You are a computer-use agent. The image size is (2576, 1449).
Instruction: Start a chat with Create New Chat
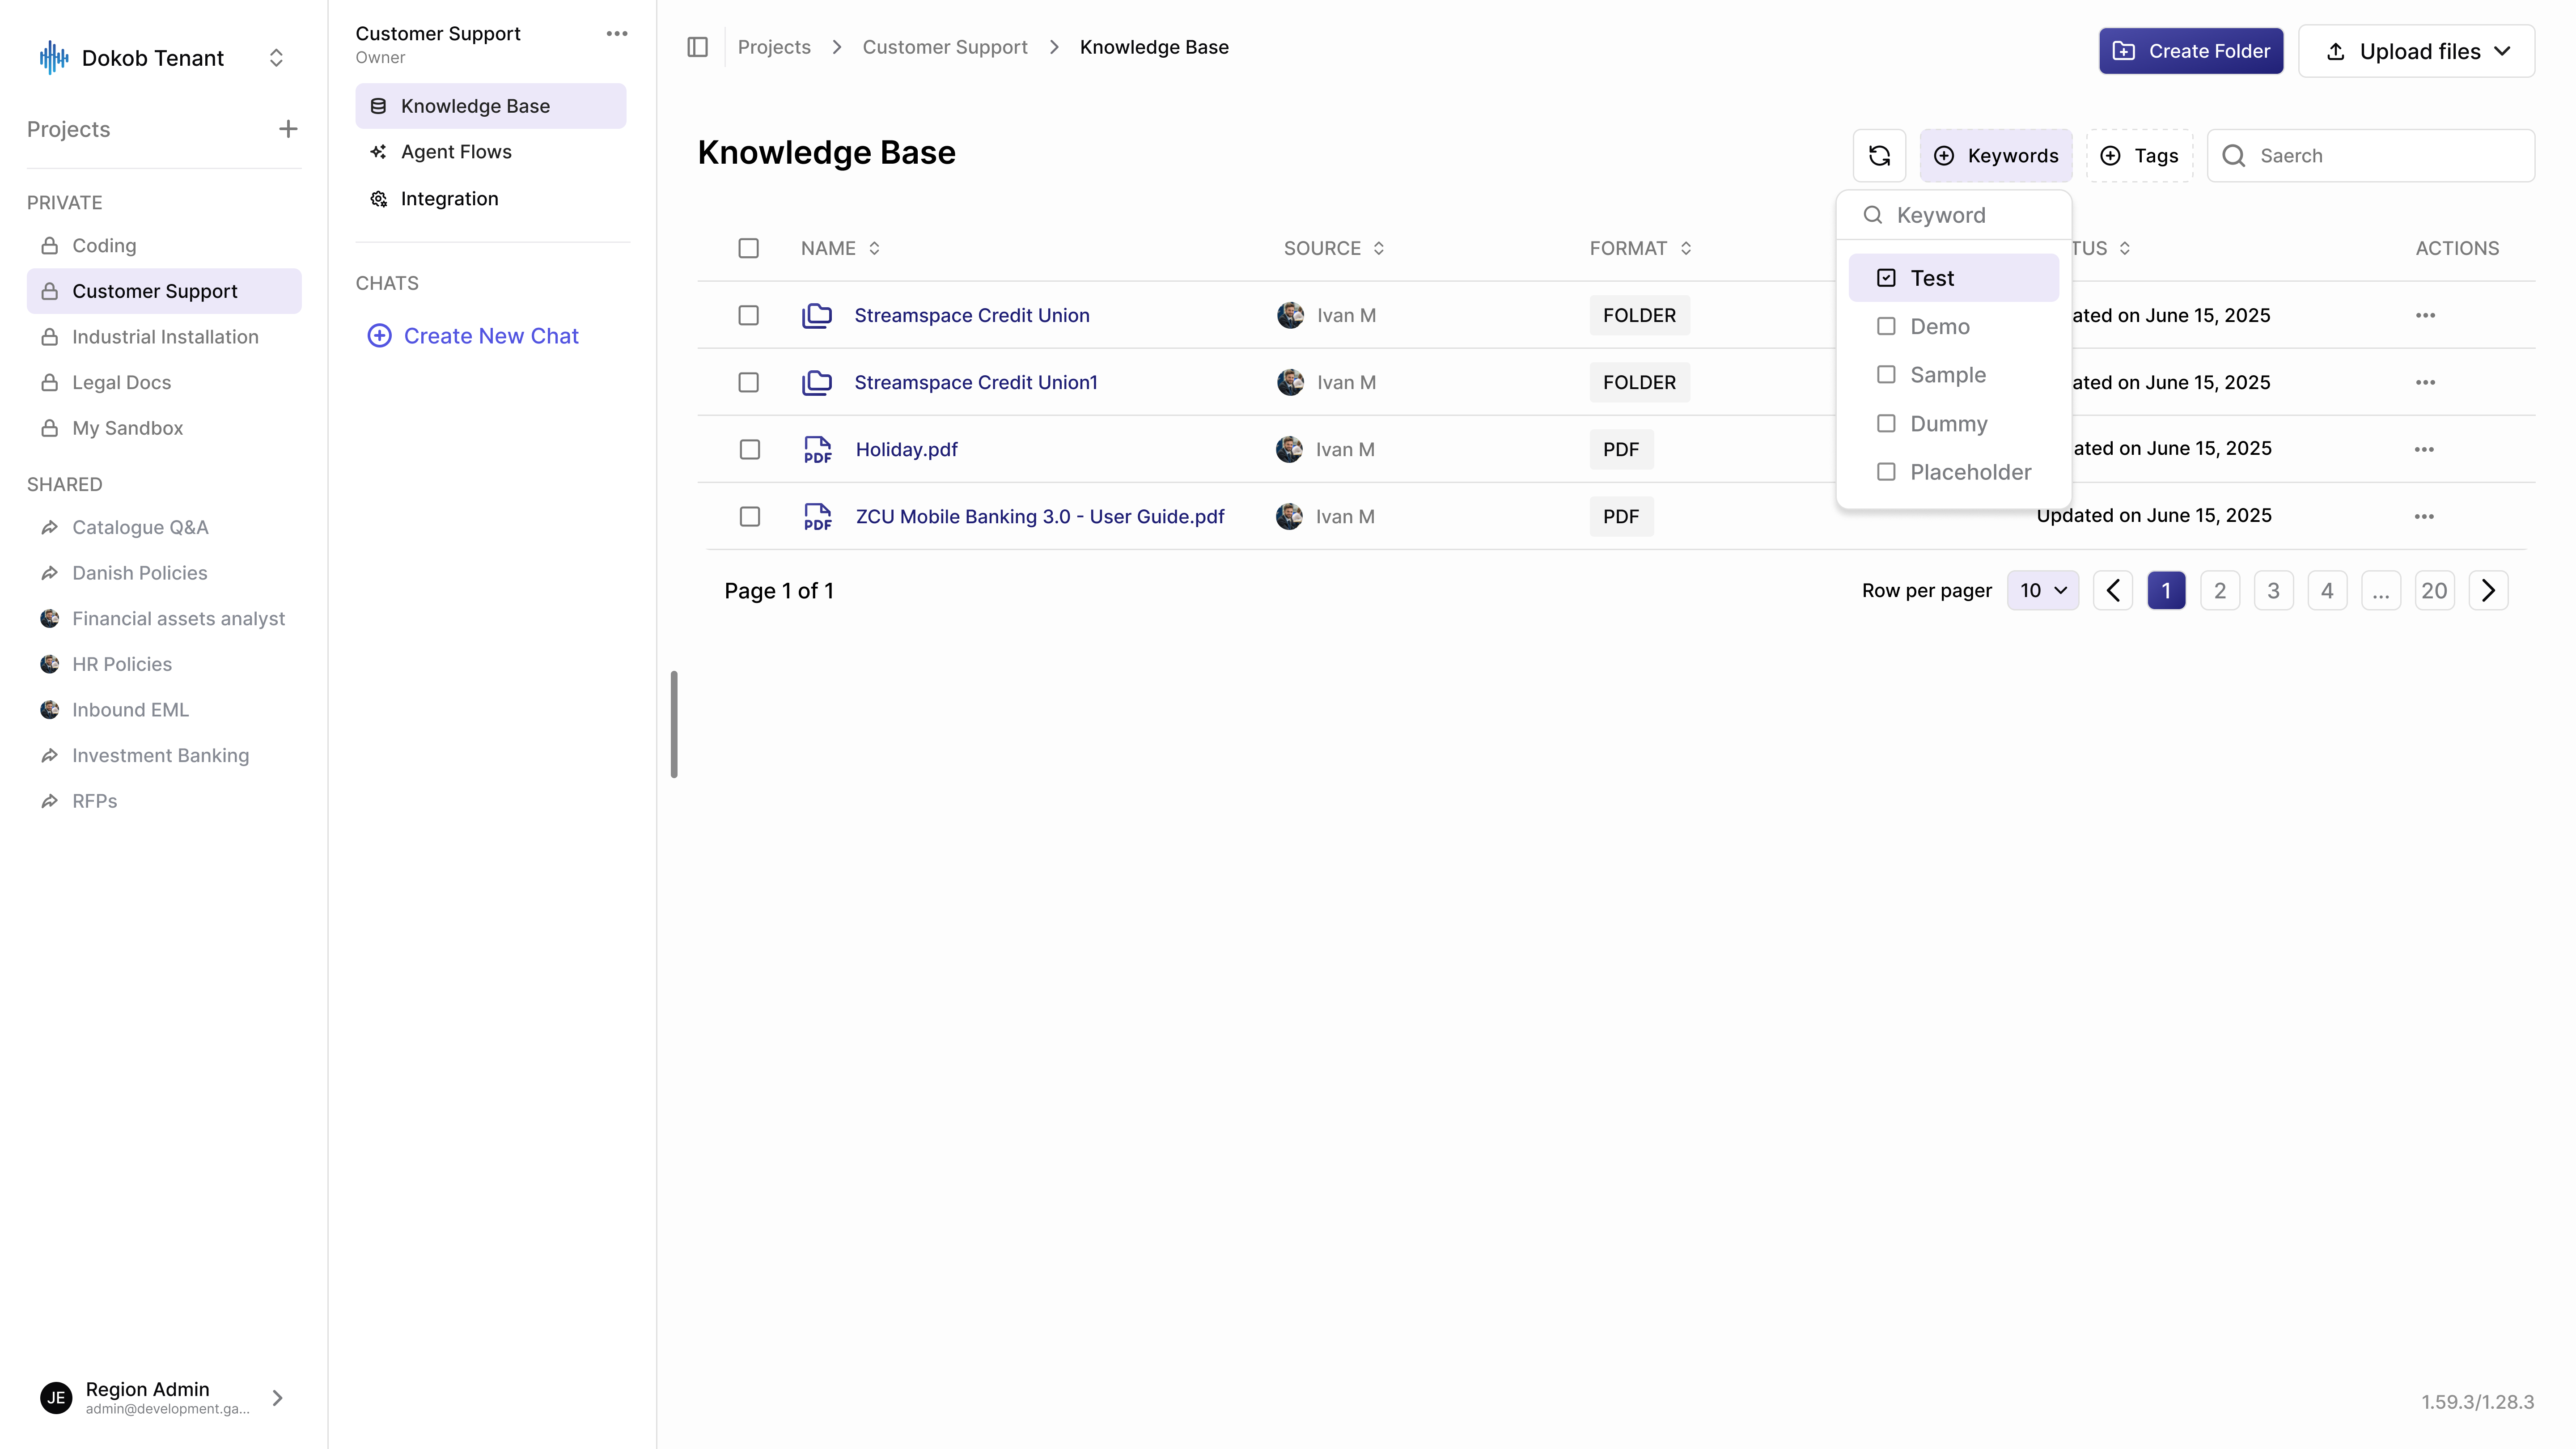(x=473, y=335)
